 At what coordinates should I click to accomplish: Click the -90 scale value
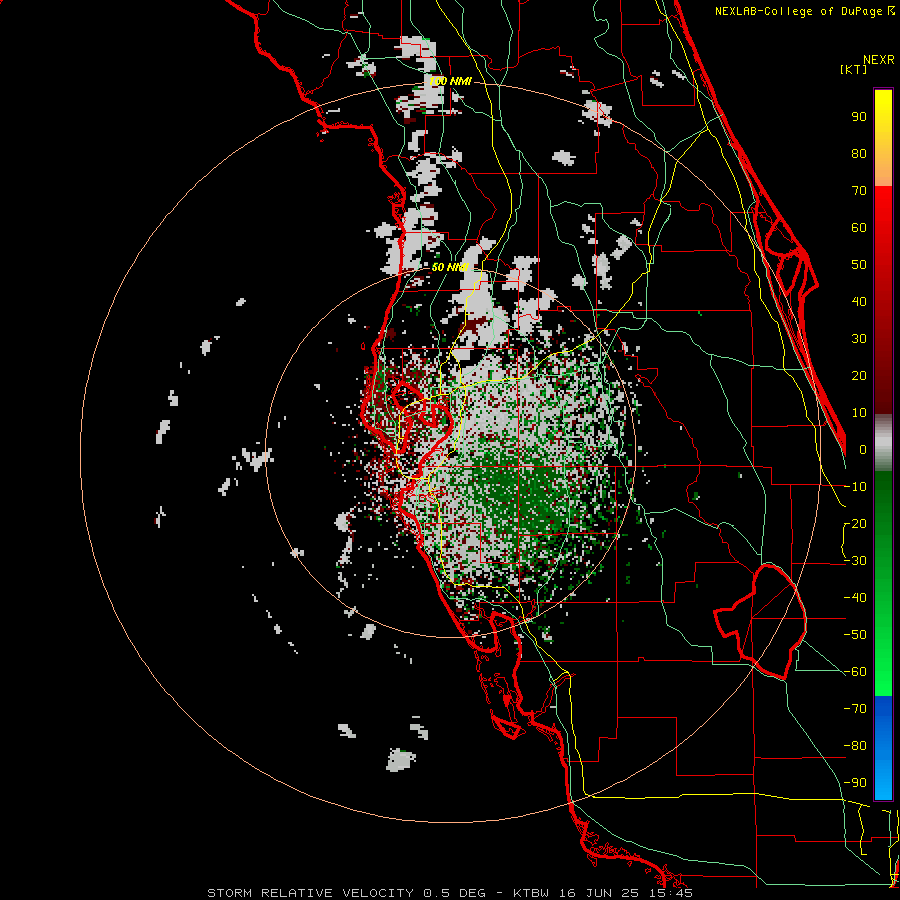(855, 783)
